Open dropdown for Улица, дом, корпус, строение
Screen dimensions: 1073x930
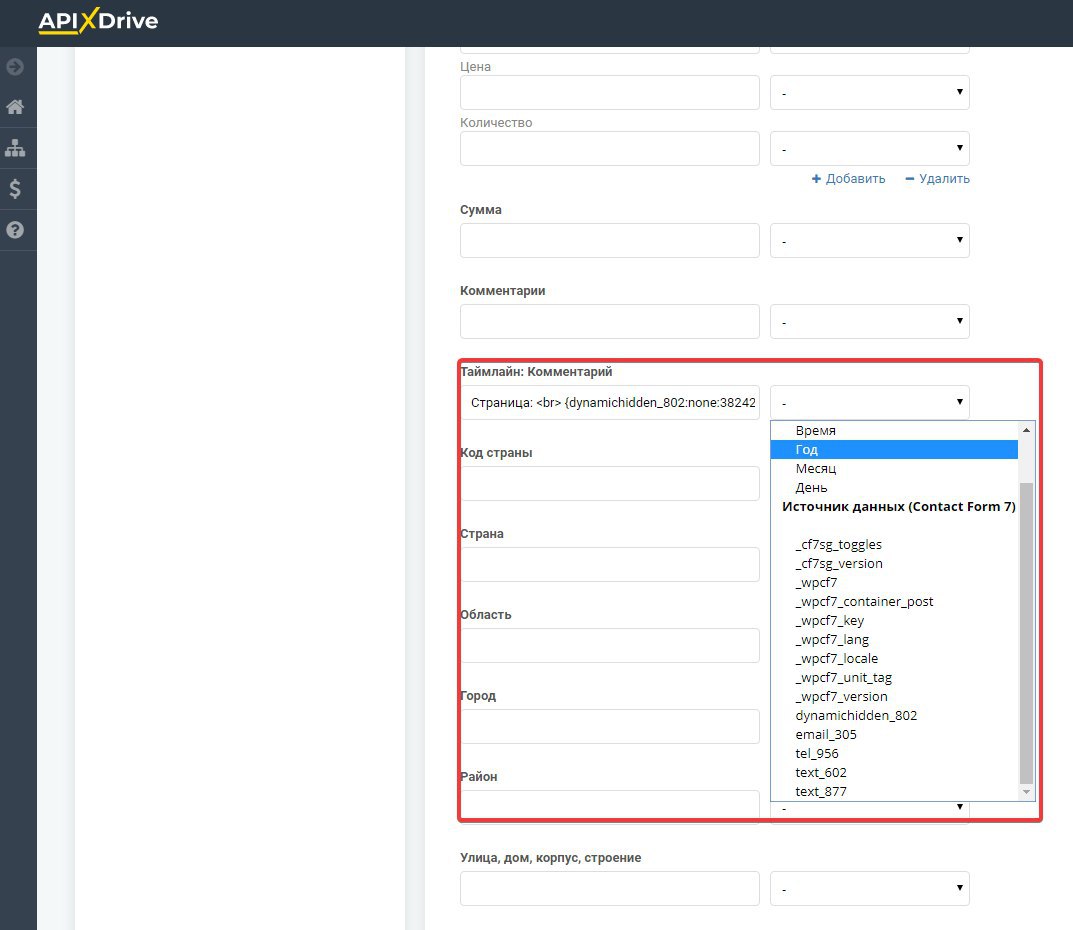point(869,888)
